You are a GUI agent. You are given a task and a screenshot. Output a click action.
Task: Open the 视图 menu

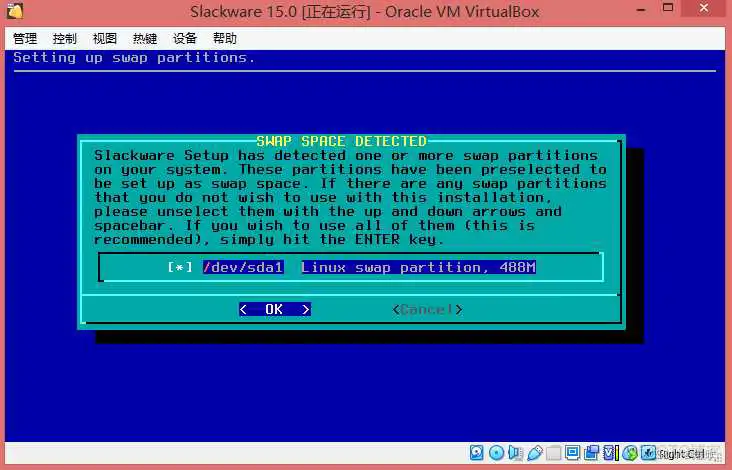pos(105,39)
